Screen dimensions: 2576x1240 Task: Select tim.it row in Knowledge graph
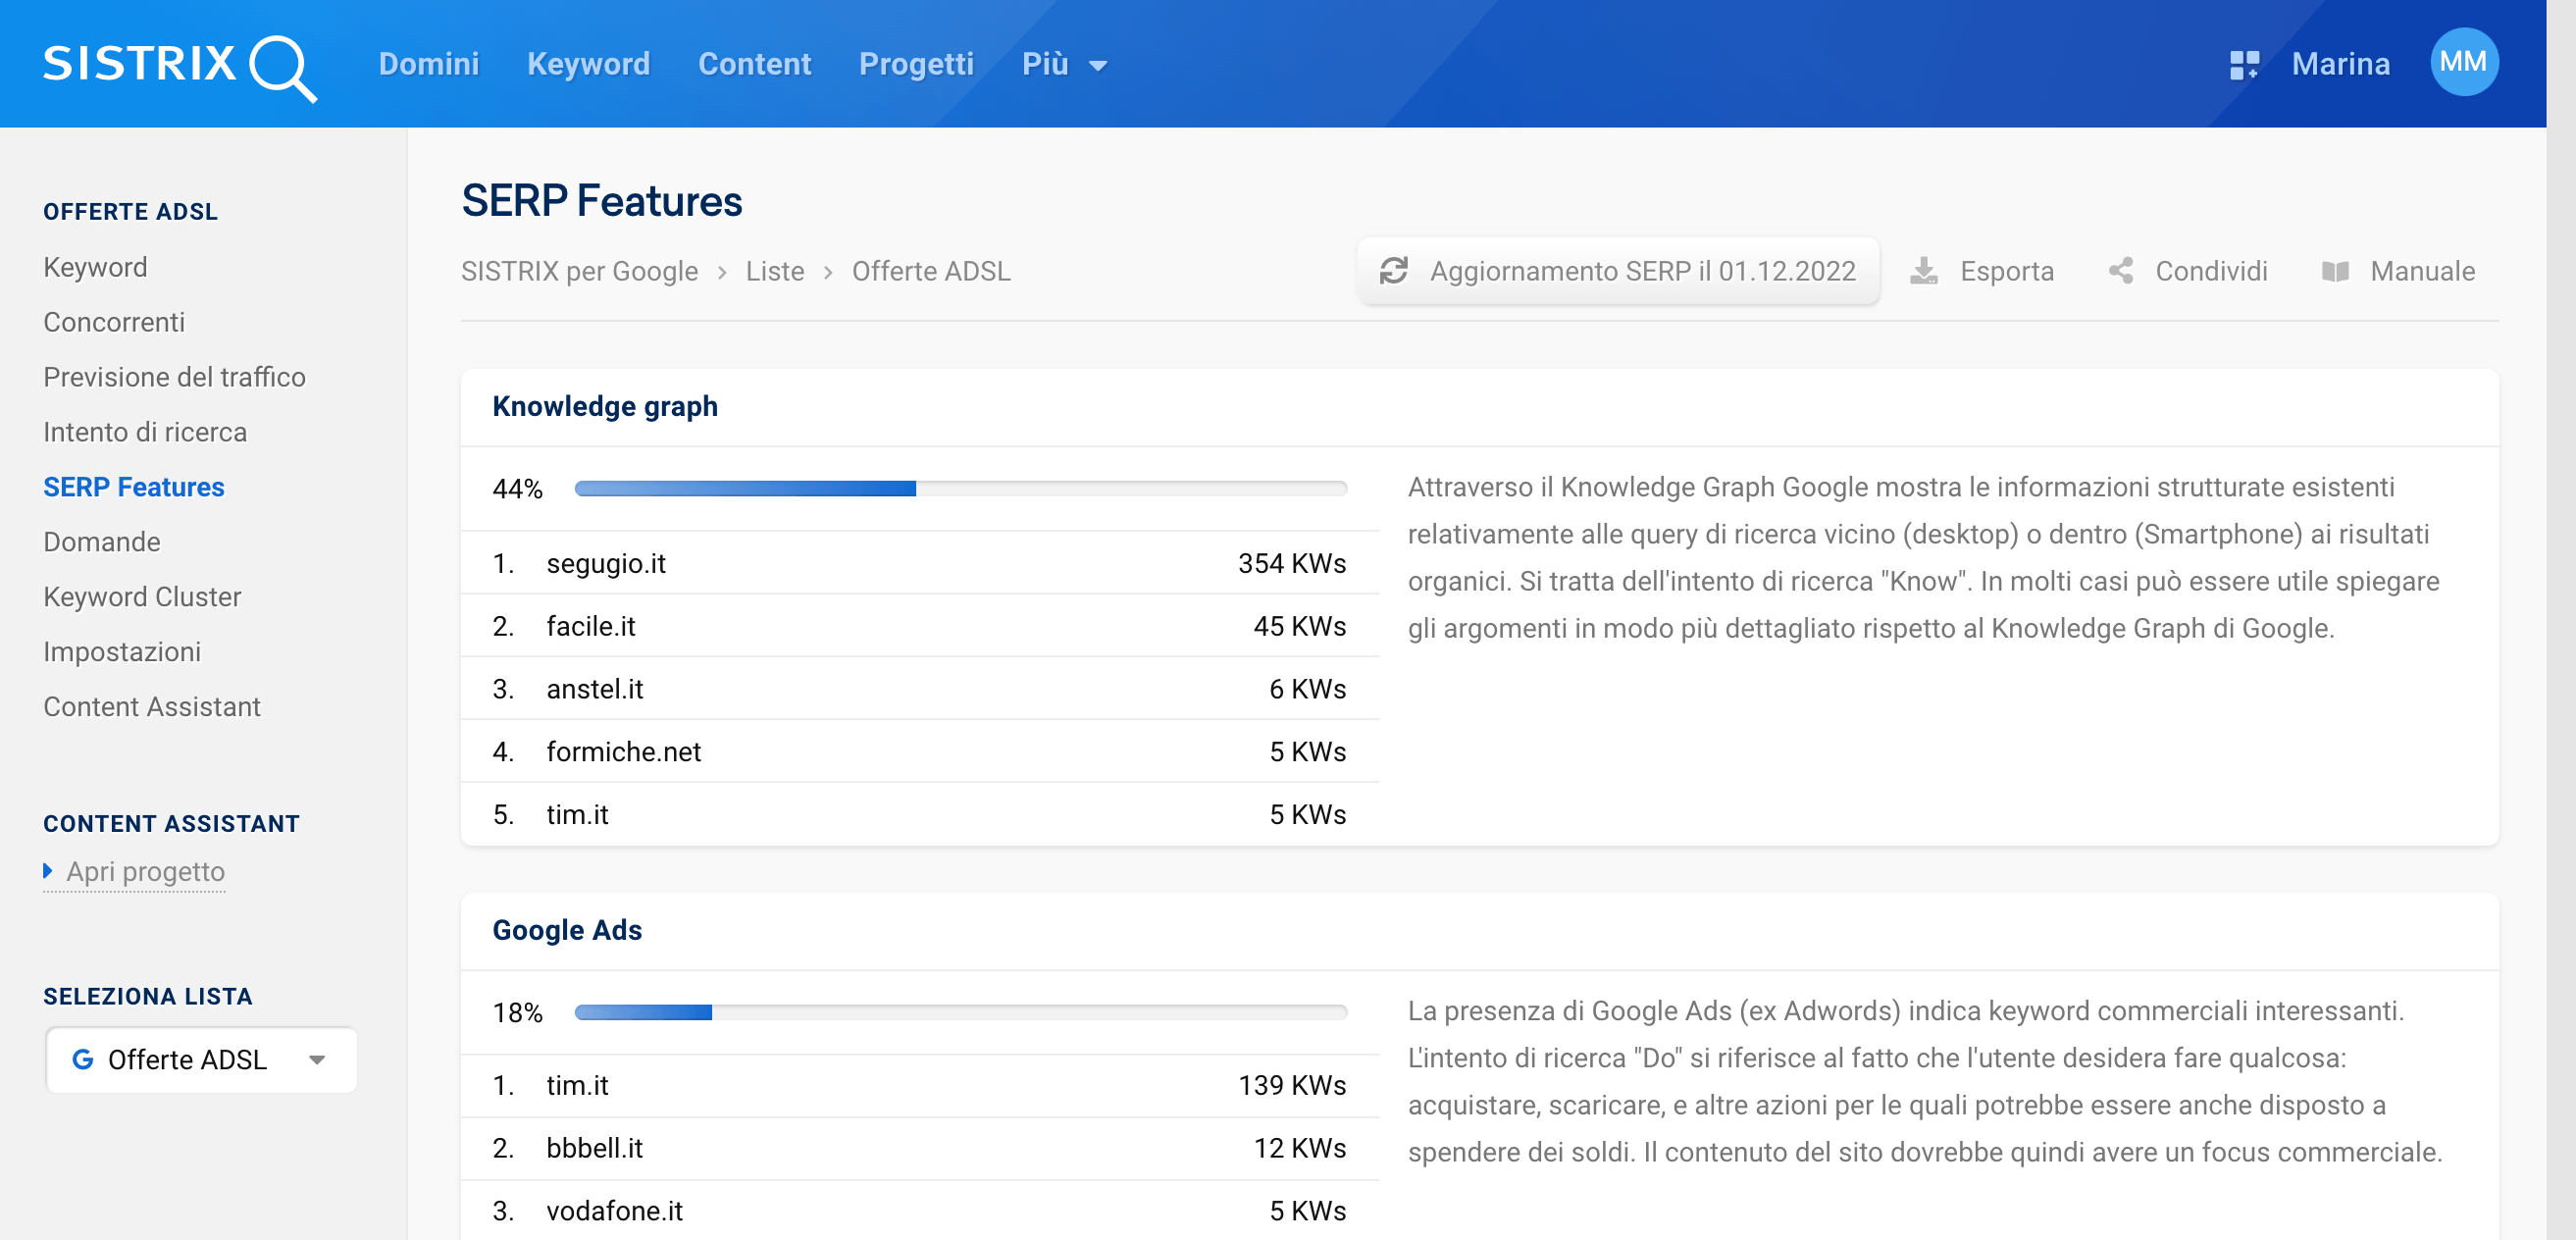[x=919, y=814]
